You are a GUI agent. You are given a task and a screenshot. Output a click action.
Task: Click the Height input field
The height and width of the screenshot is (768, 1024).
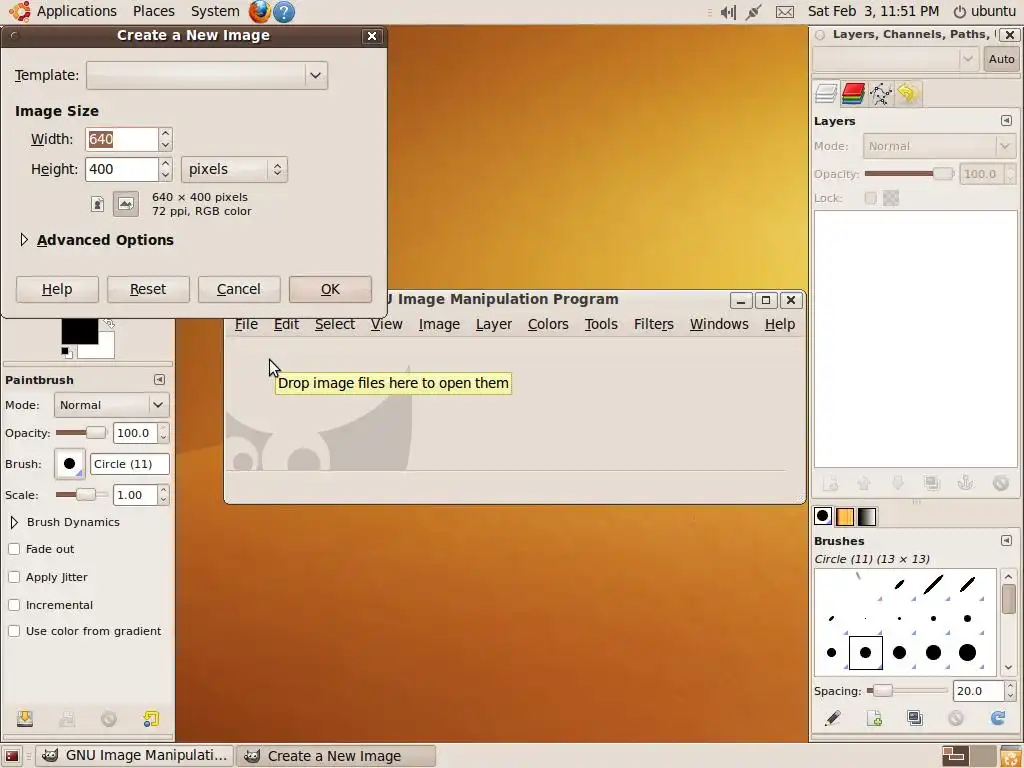coord(121,169)
